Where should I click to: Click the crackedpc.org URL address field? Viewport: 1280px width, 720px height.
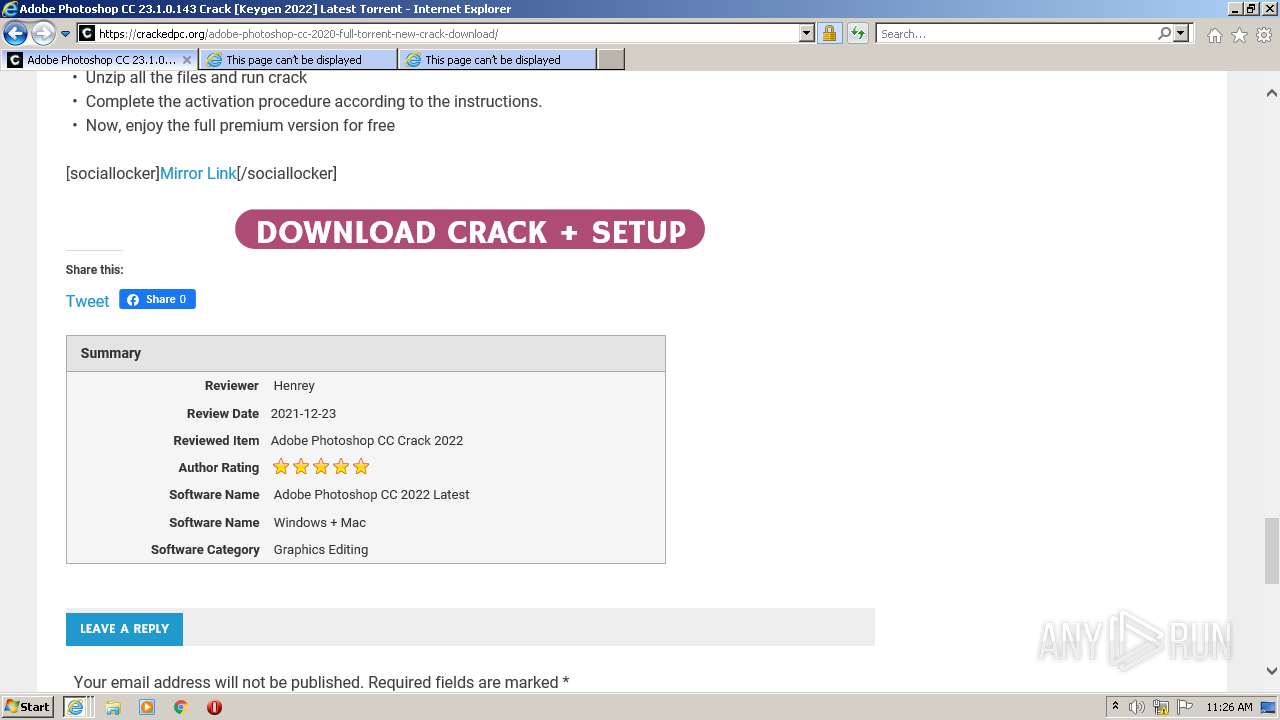click(x=447, y=34)
